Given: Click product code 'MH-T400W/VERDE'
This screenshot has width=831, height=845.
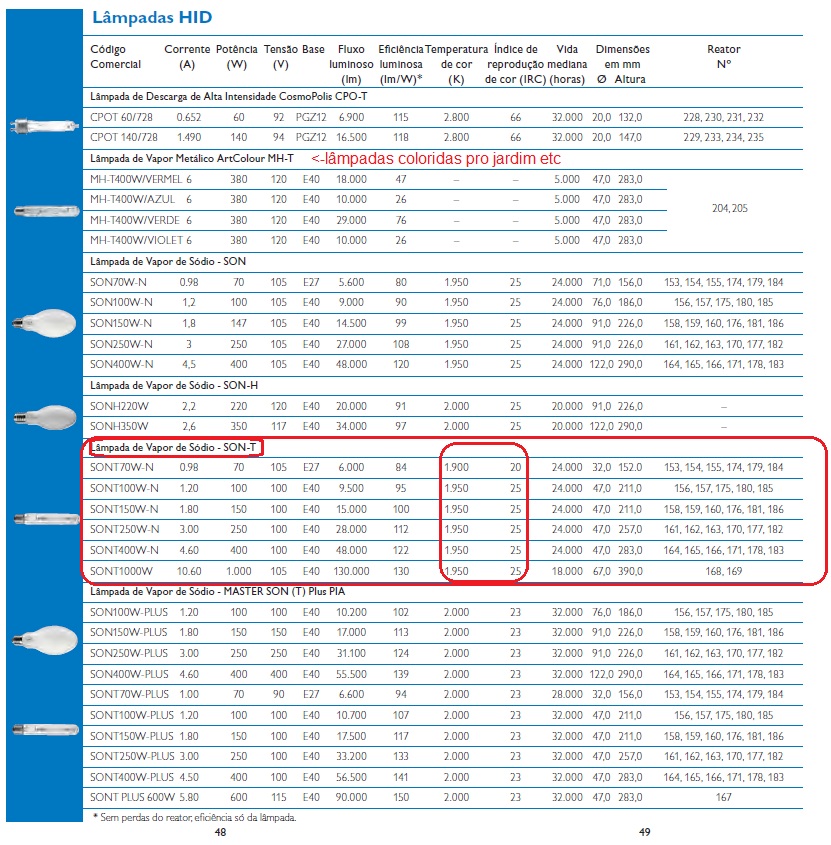Looking at the screenshot, I should point(135,220).
